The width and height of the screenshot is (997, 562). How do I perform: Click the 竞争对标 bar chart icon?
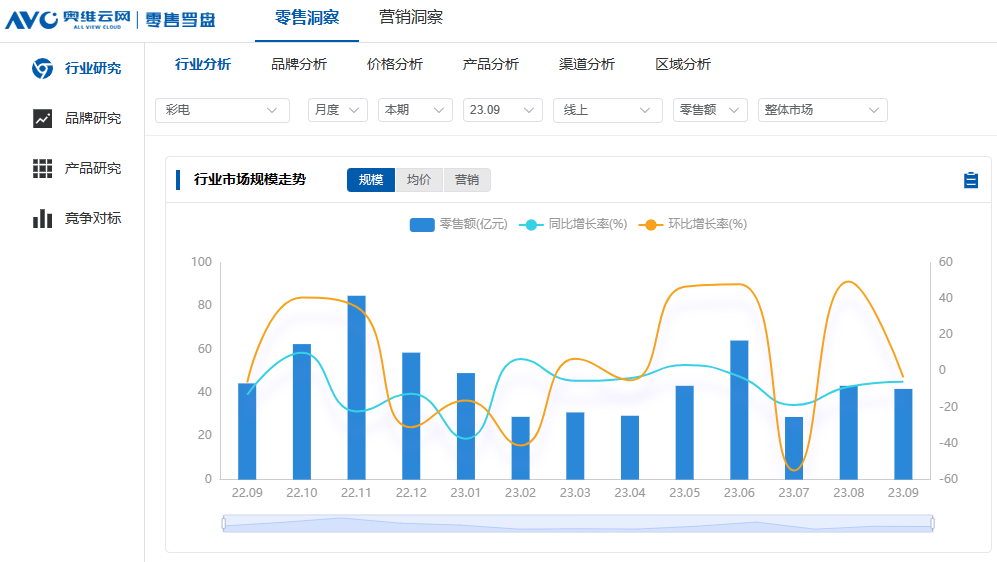[x=43, y=218]
